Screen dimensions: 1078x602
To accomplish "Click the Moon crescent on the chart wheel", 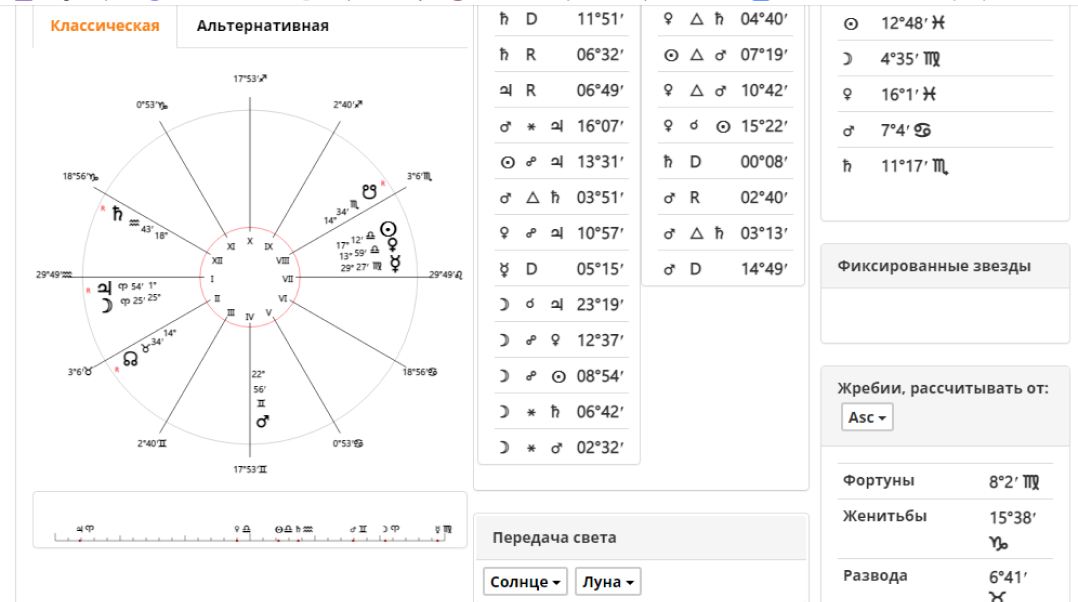I will point(106,305).
